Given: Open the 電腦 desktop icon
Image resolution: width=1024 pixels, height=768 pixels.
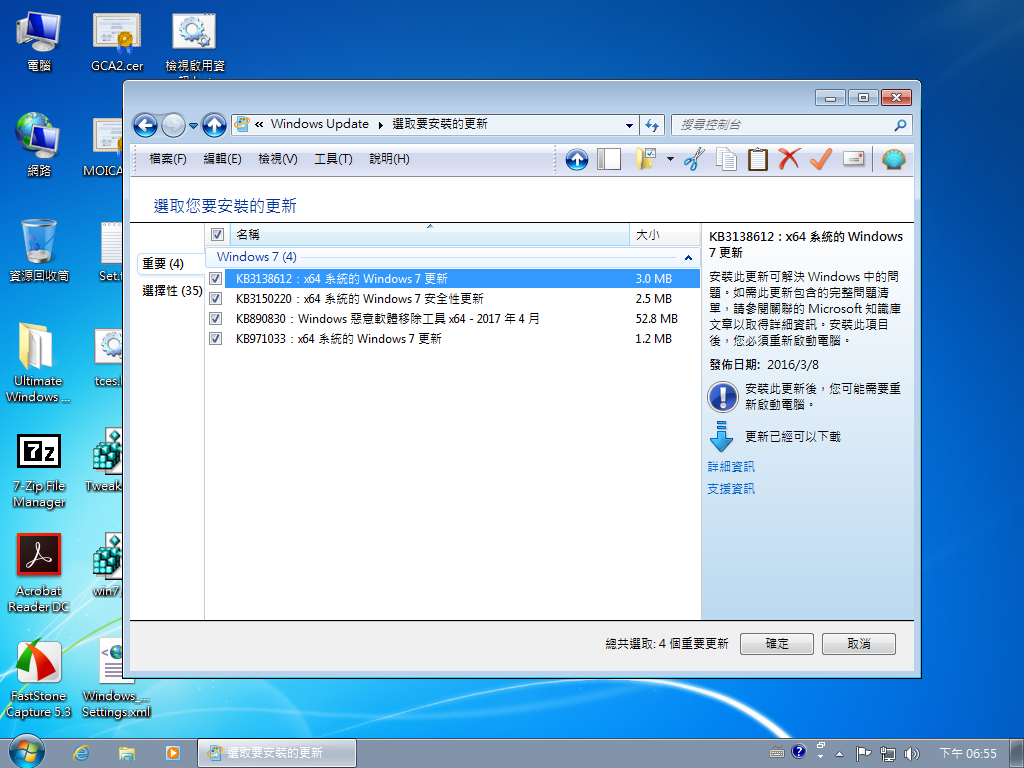Looking at the screenshot, I should pos(39,40).
